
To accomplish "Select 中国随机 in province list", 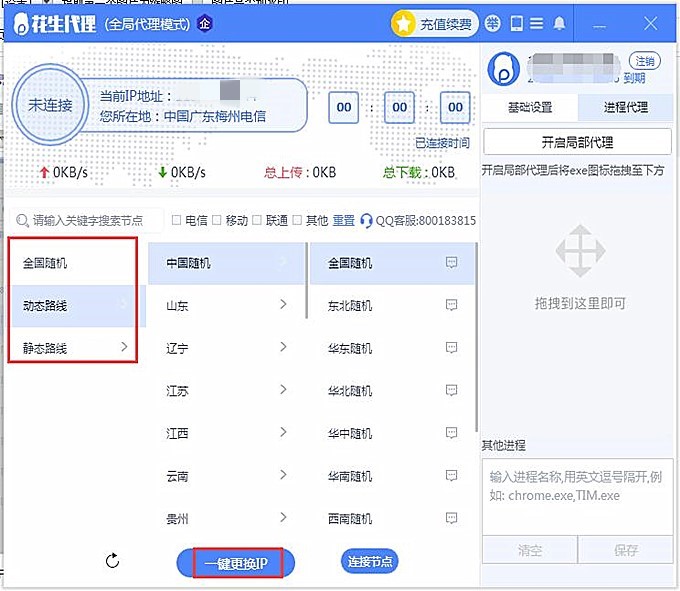I will coord(226,263).
